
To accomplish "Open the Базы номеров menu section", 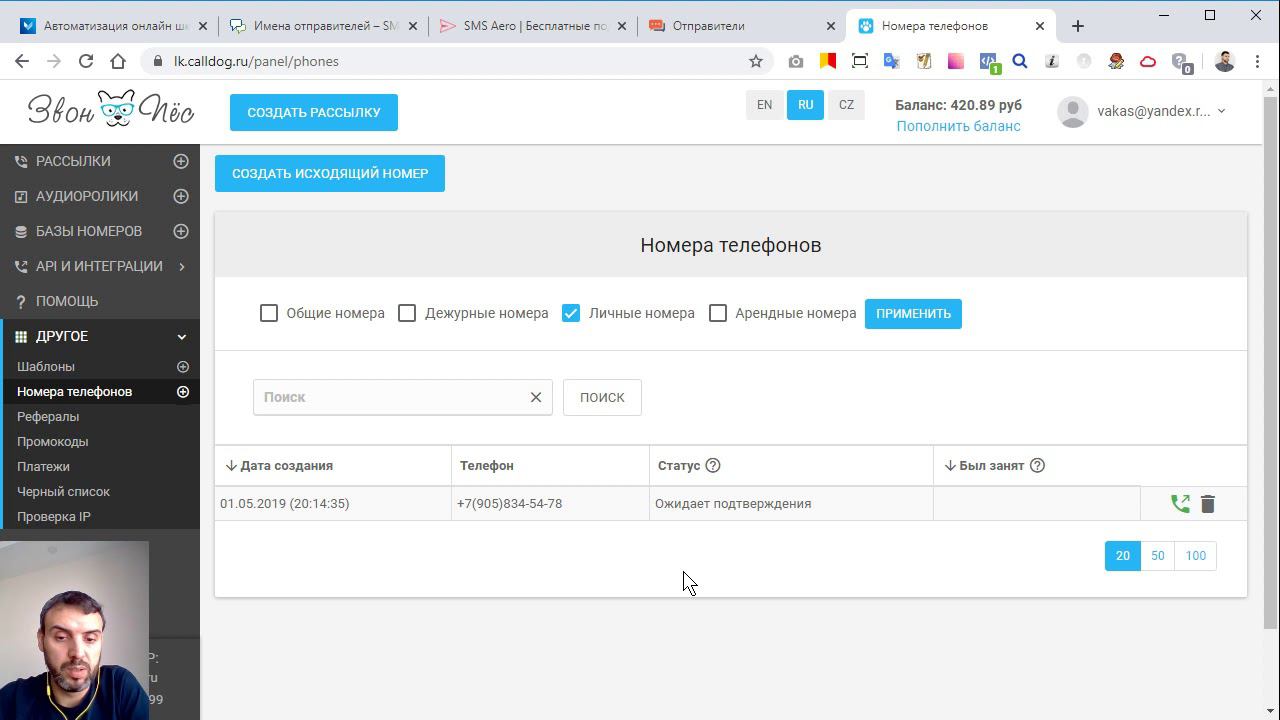I will tap(89, 231).
